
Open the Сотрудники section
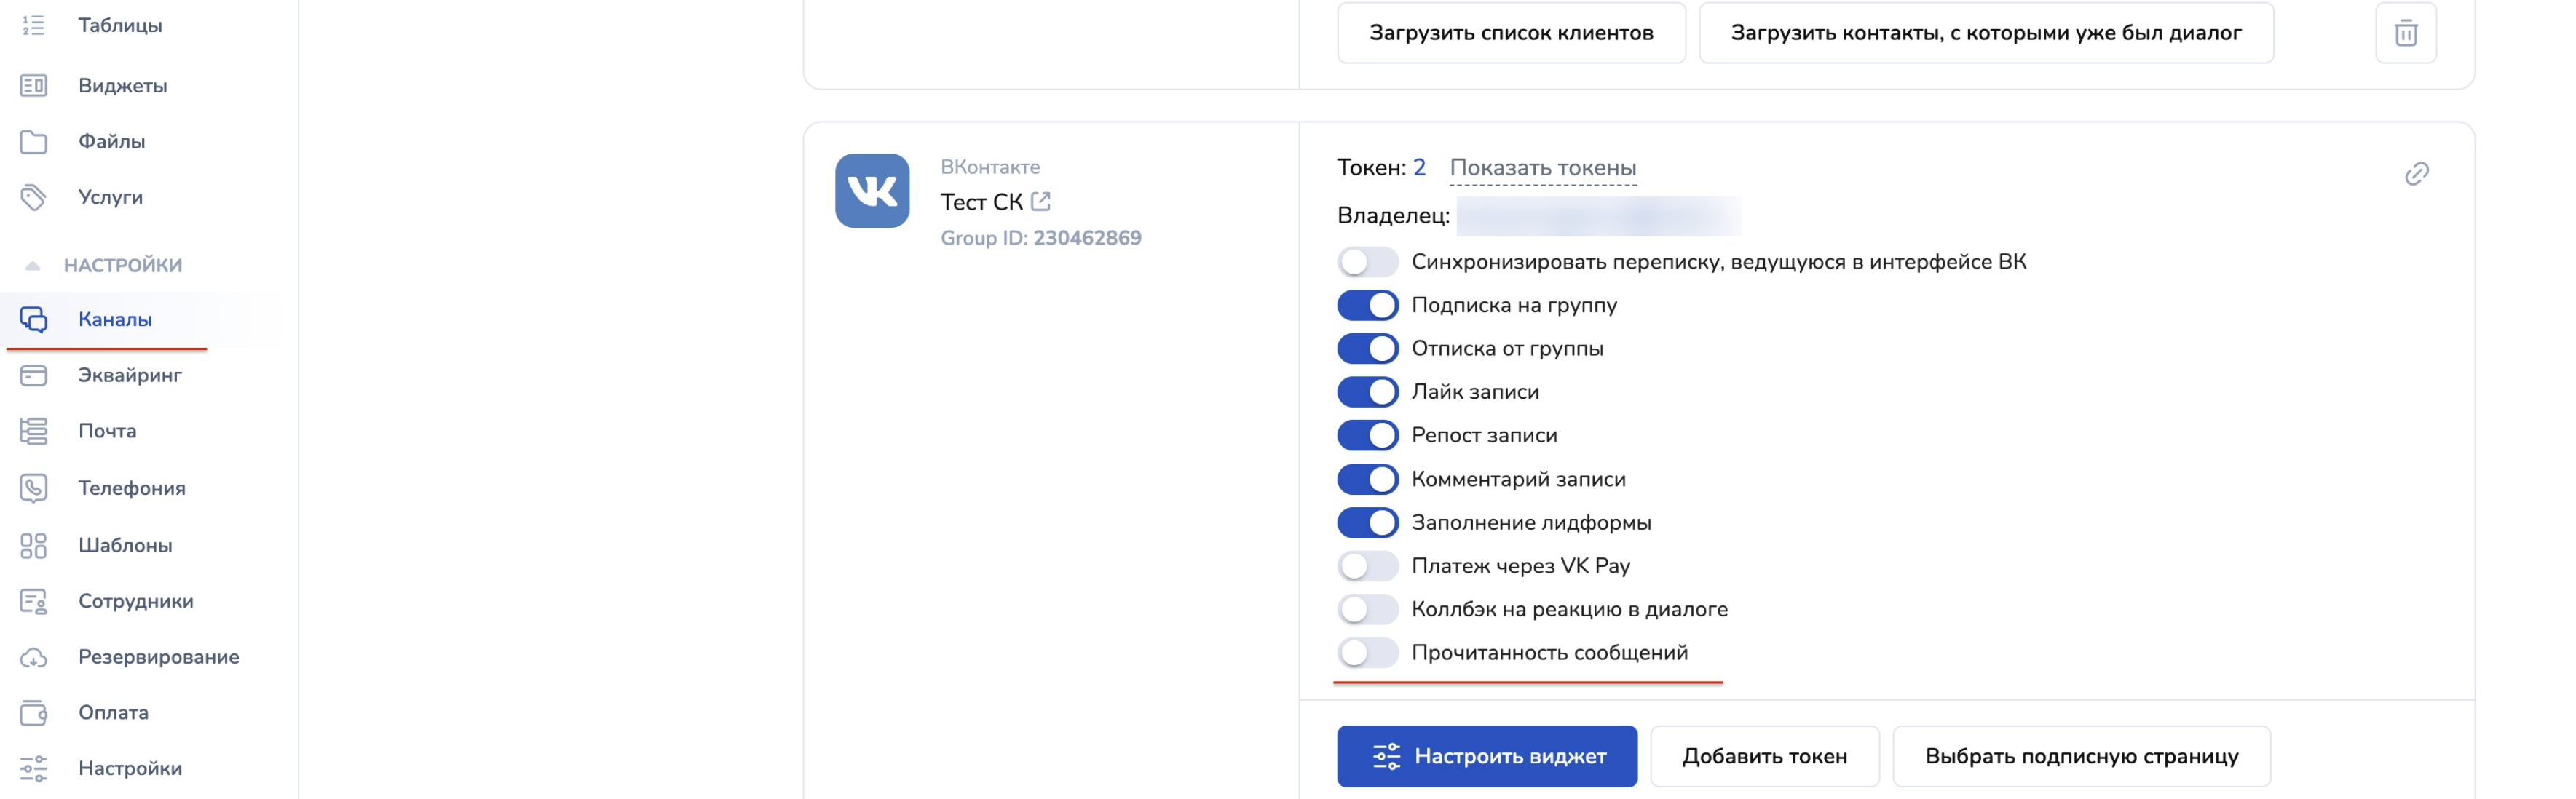[136, 601]
